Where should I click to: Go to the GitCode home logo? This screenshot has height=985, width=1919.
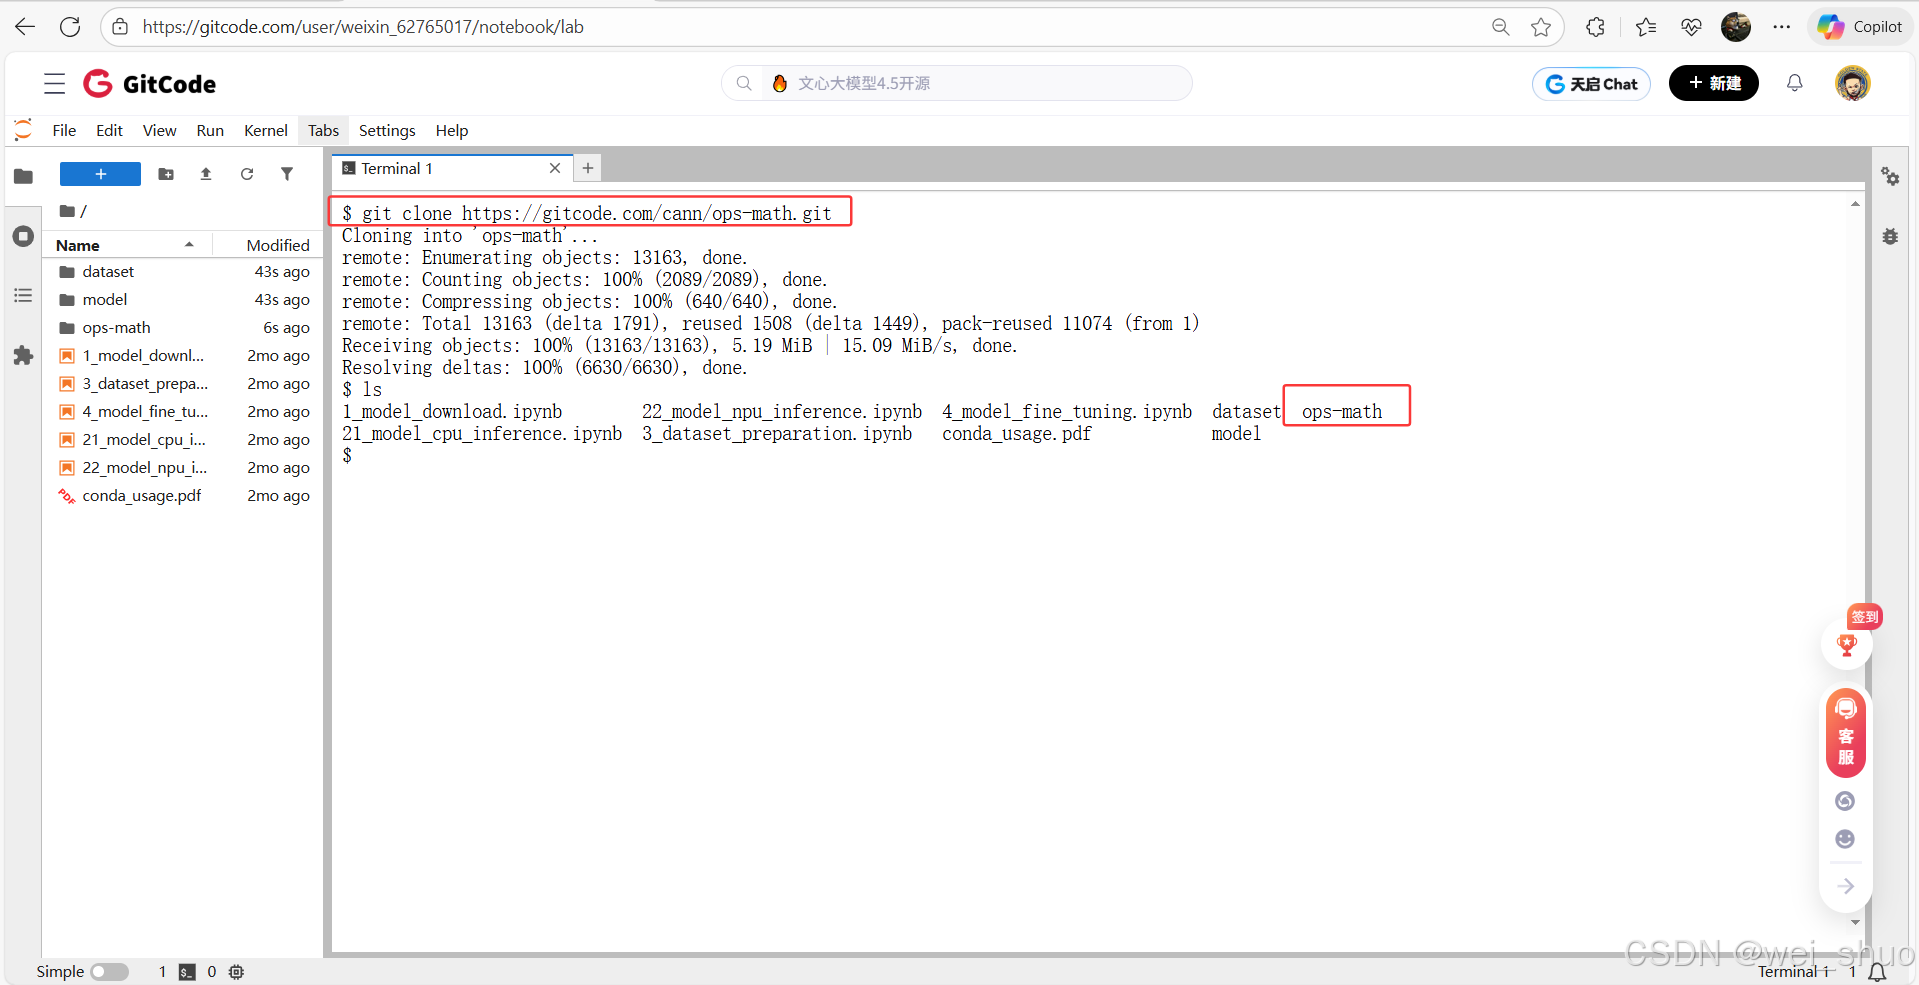tap(150, 83)
